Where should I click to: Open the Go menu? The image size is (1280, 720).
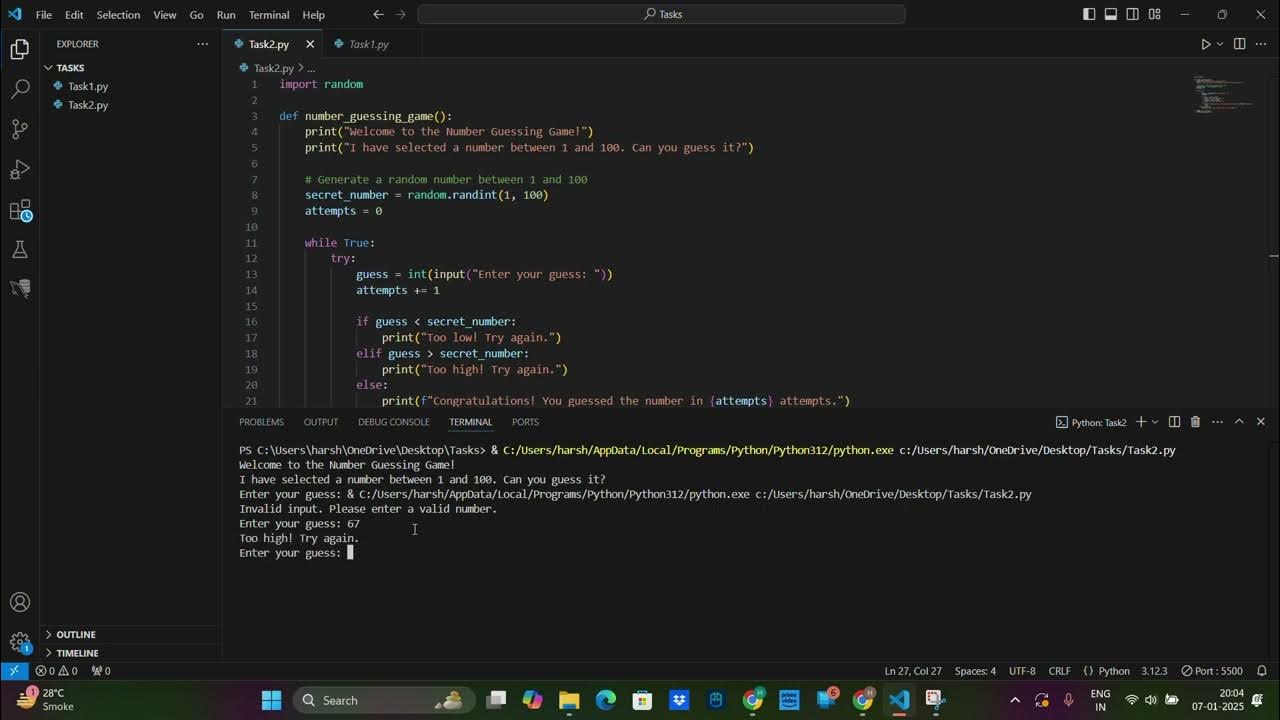pyautogui.click(x=196, y=15)
